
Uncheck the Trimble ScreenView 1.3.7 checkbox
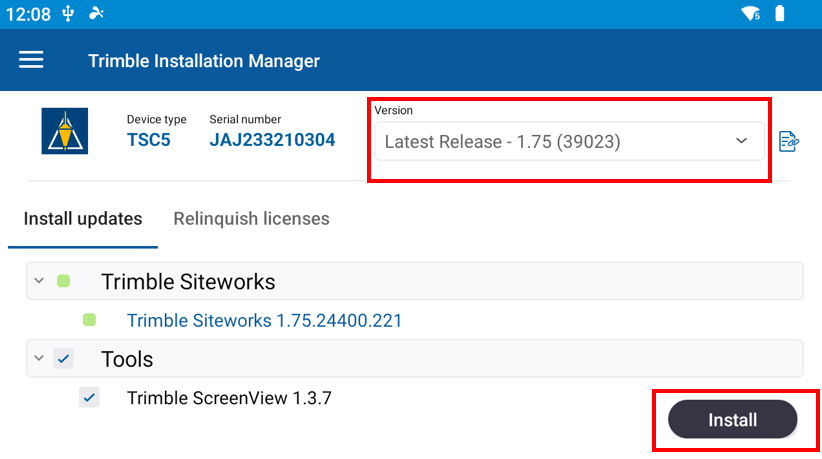pyautogui.click(x=89, y=398)
